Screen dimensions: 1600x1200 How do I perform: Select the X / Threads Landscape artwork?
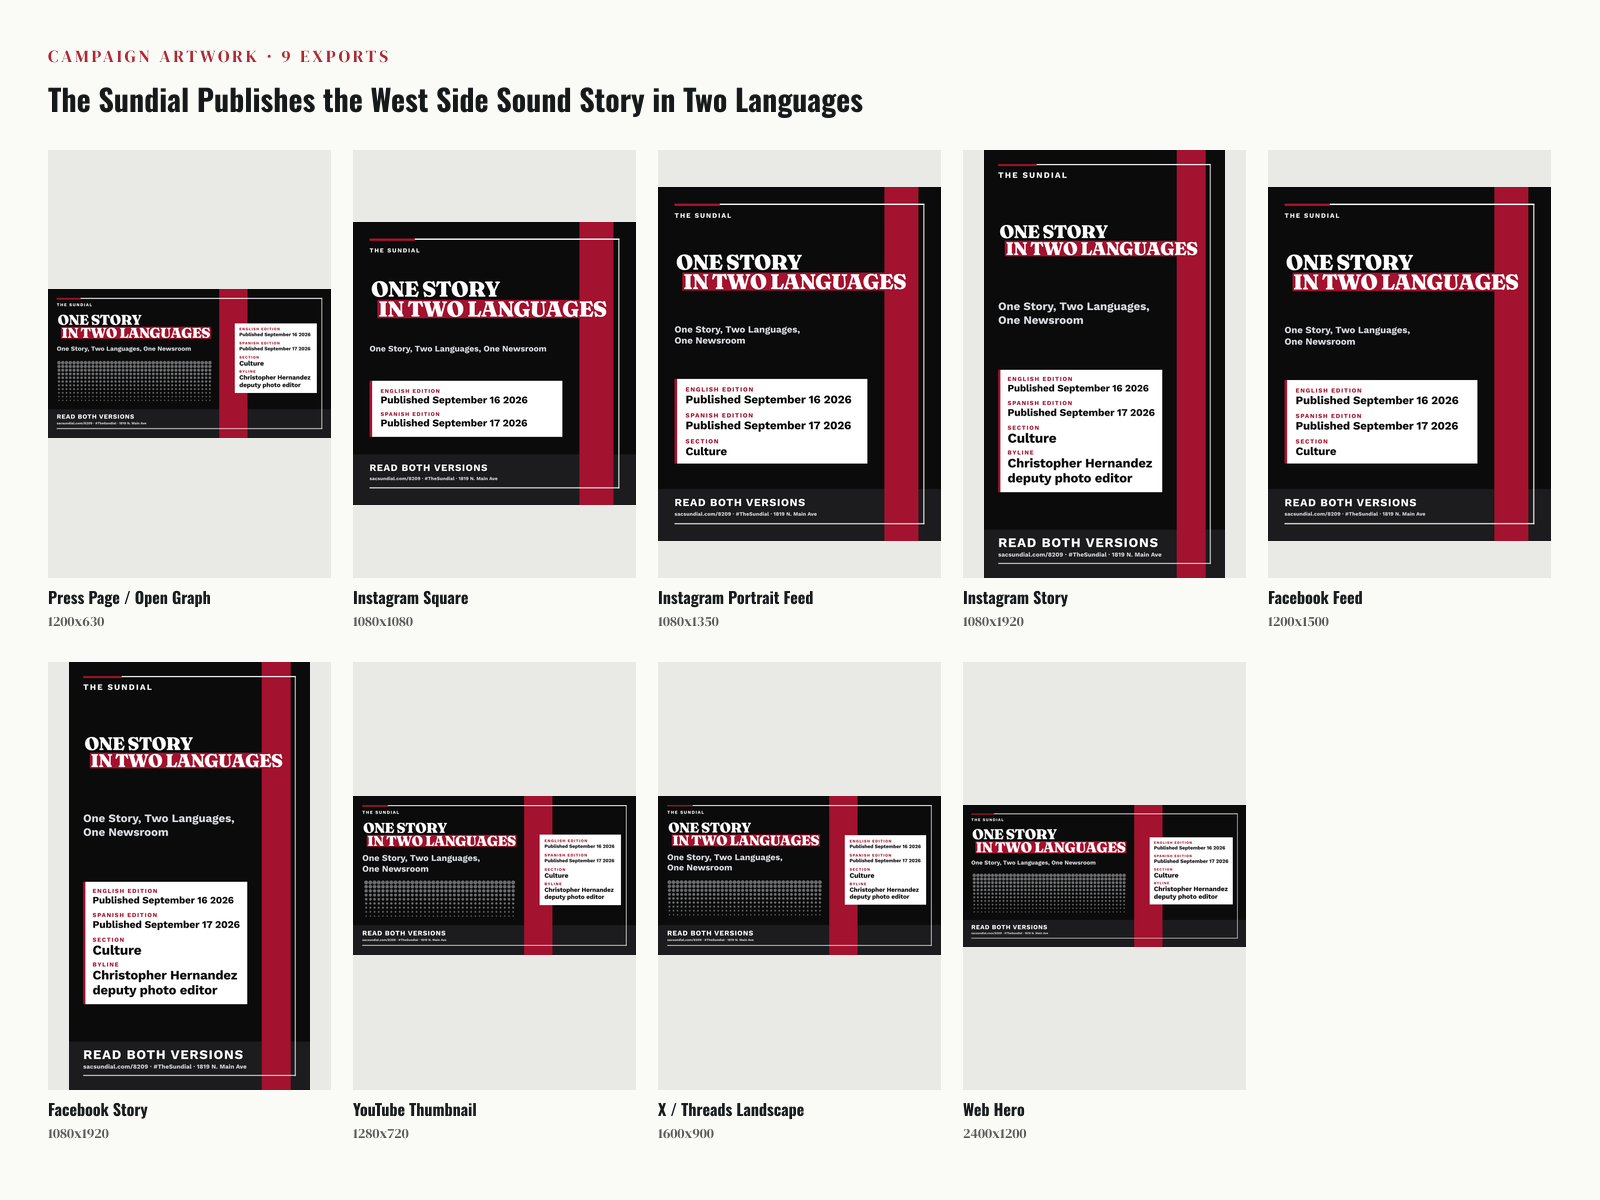(799, 876)
